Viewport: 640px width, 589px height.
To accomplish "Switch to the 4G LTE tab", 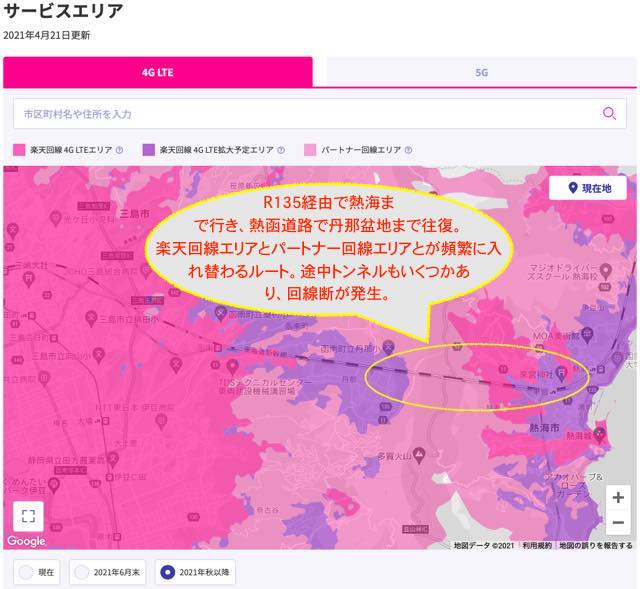I will click(x=158, y=72).
